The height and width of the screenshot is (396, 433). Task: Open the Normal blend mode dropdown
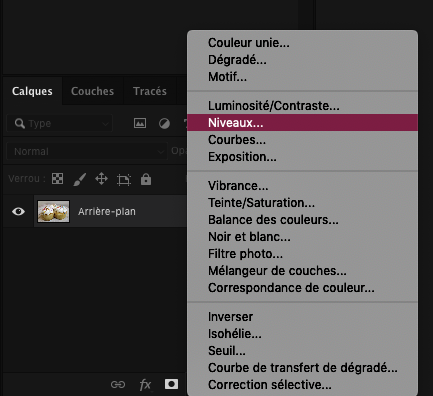click(87, 151)
